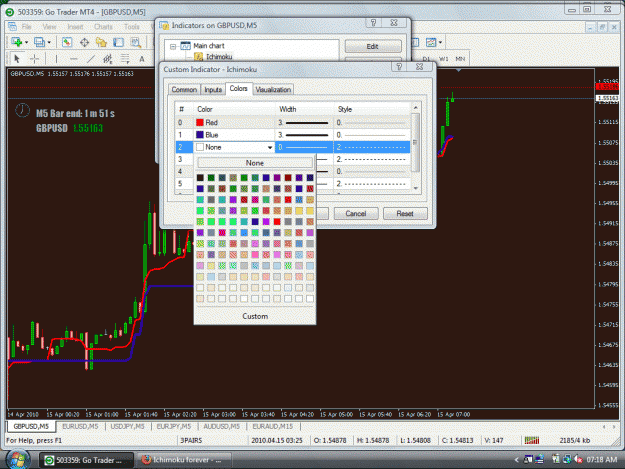Screen dimensions: 625x469
Task: Open the Windows Start orb
Action: (x=17, y=459)
